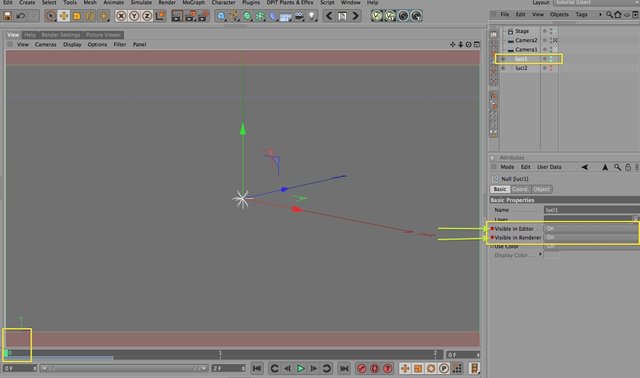The width and height of the screenshot is (640, 378).
Task: Click the Attributes lock icon
Action: click(628, 167)
